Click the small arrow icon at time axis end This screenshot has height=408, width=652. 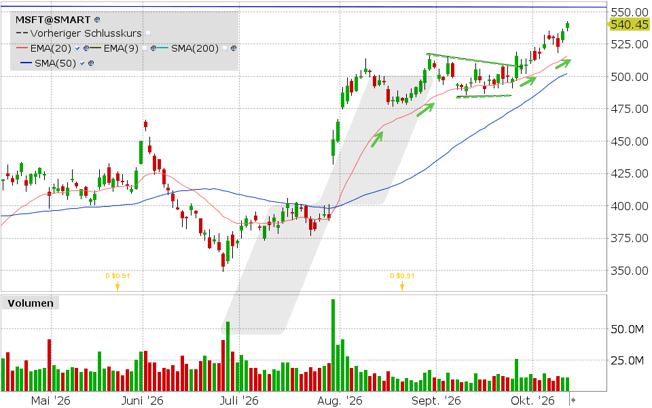click(x=573, y=401)
